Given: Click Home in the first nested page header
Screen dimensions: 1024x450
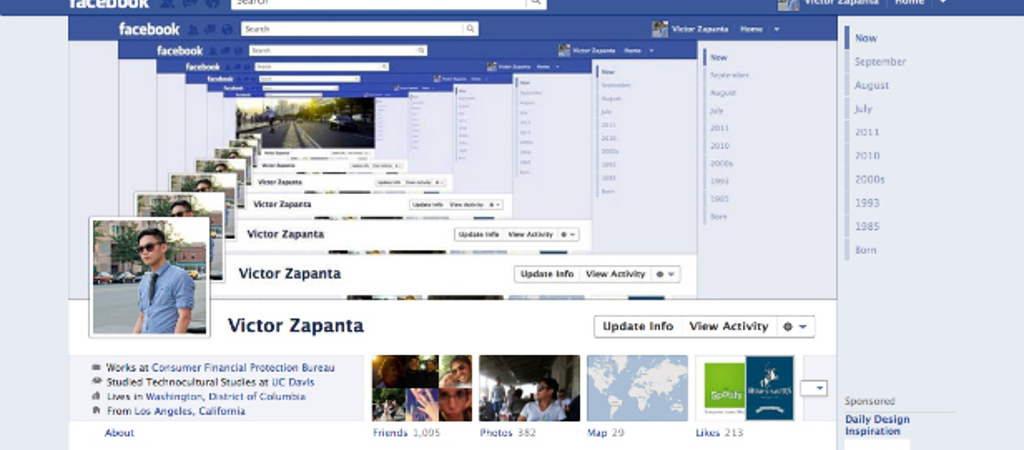Looking at the screenshot, I should pos(751,29).
